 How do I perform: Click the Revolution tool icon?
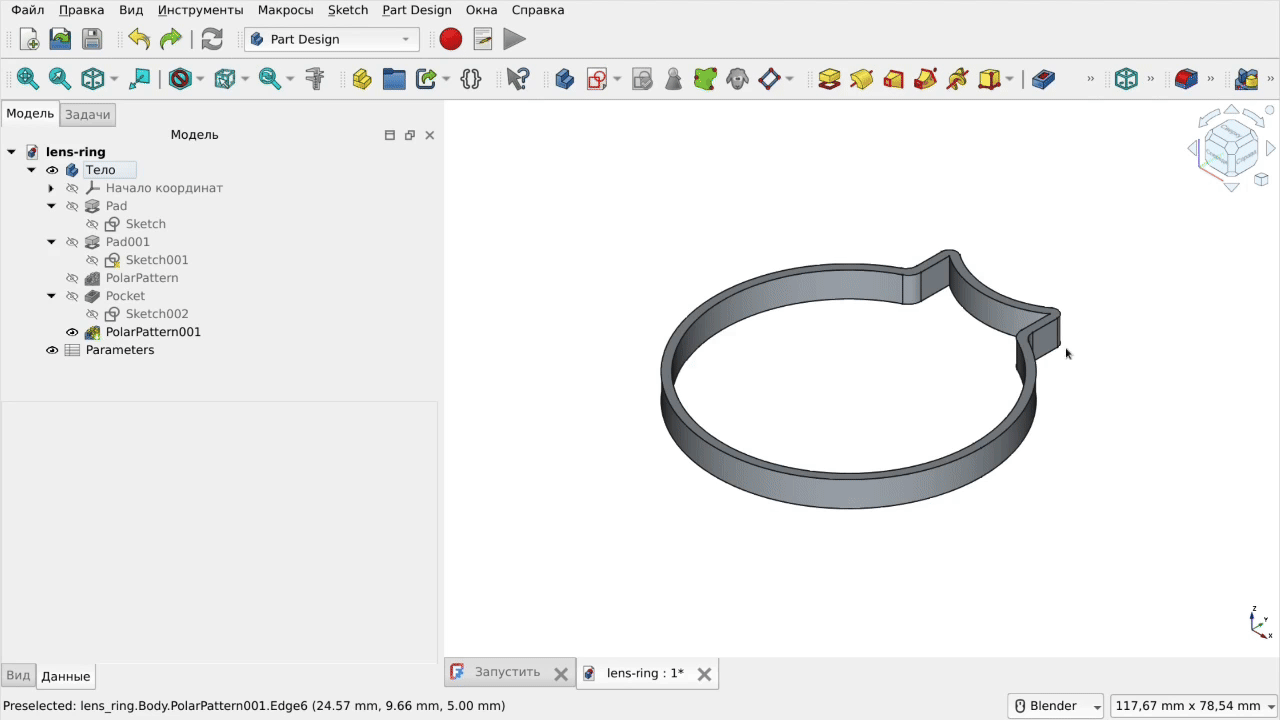[x=861, y=79]
